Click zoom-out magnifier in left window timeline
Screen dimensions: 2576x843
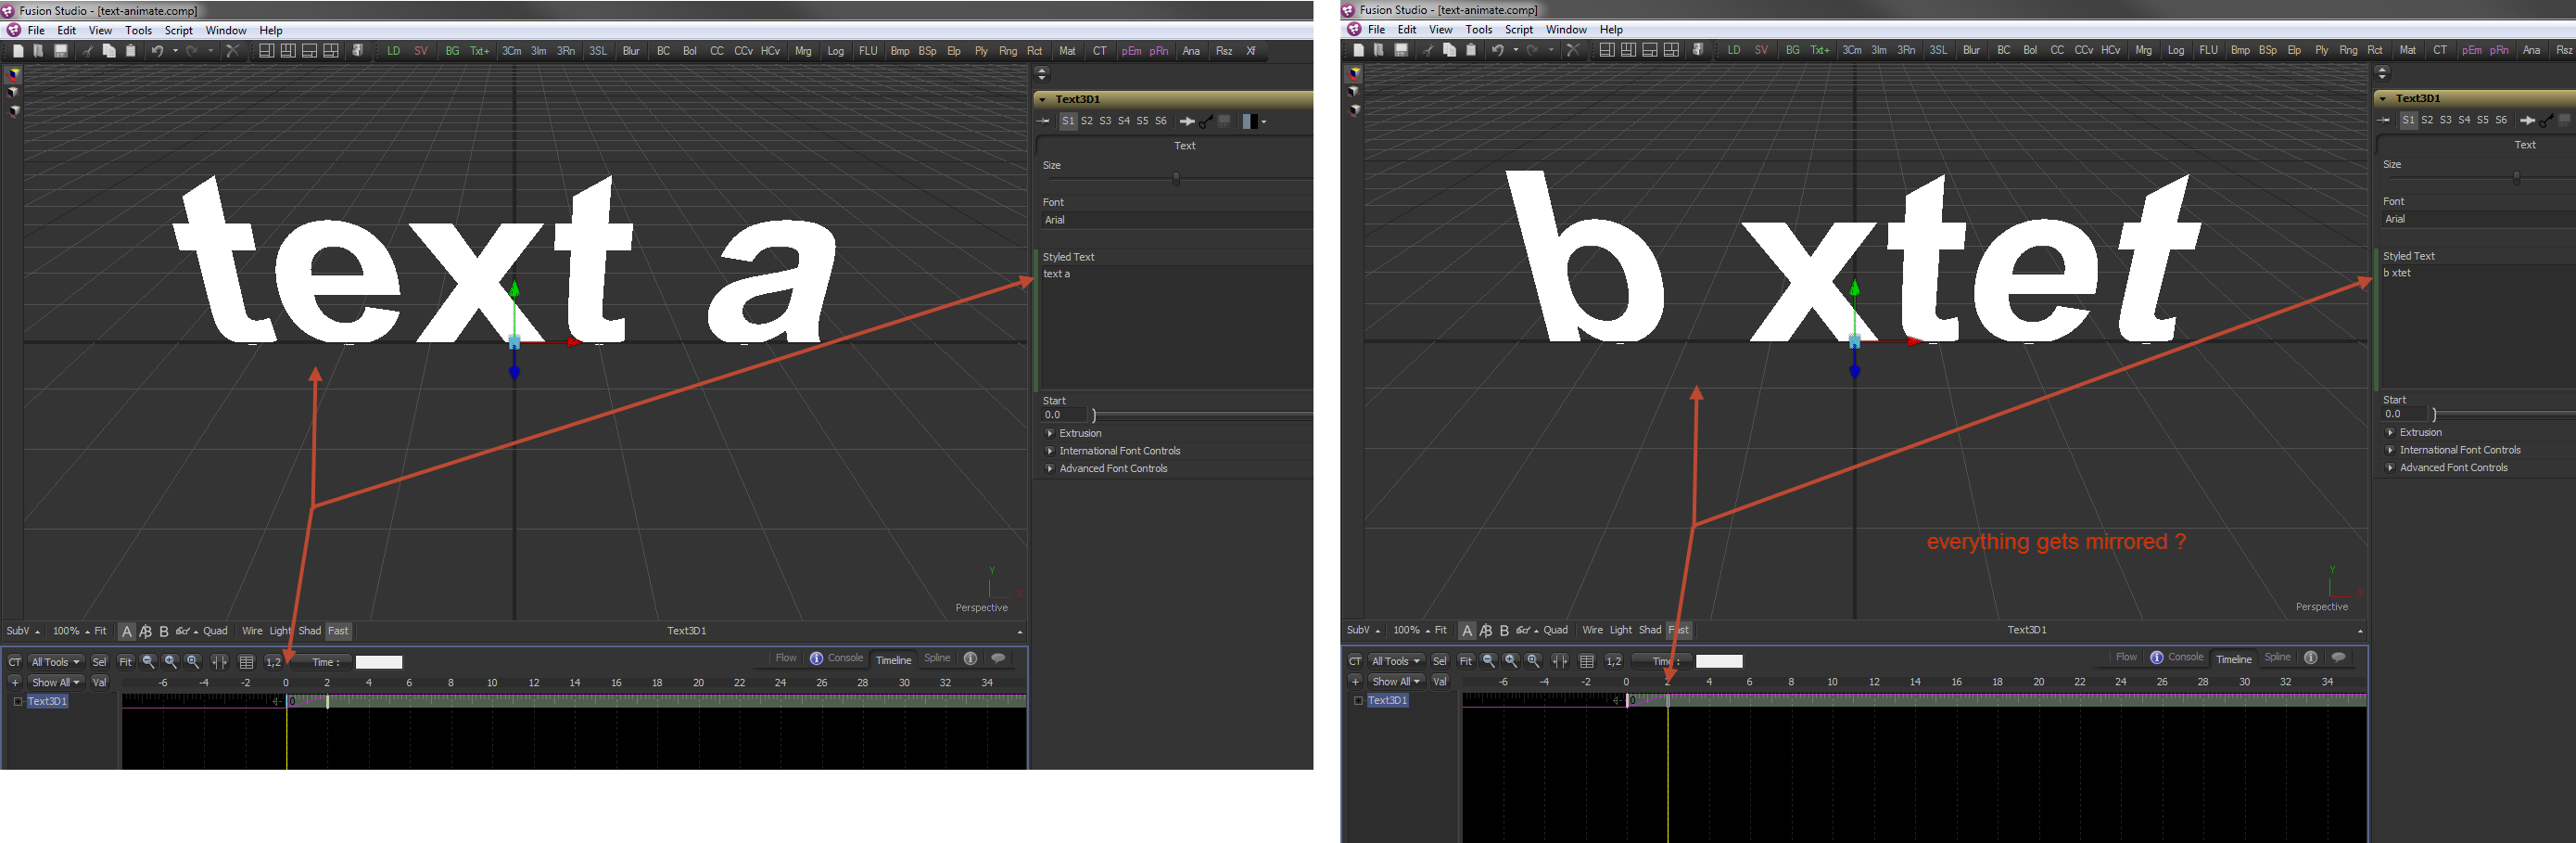[x=148, y=662]
